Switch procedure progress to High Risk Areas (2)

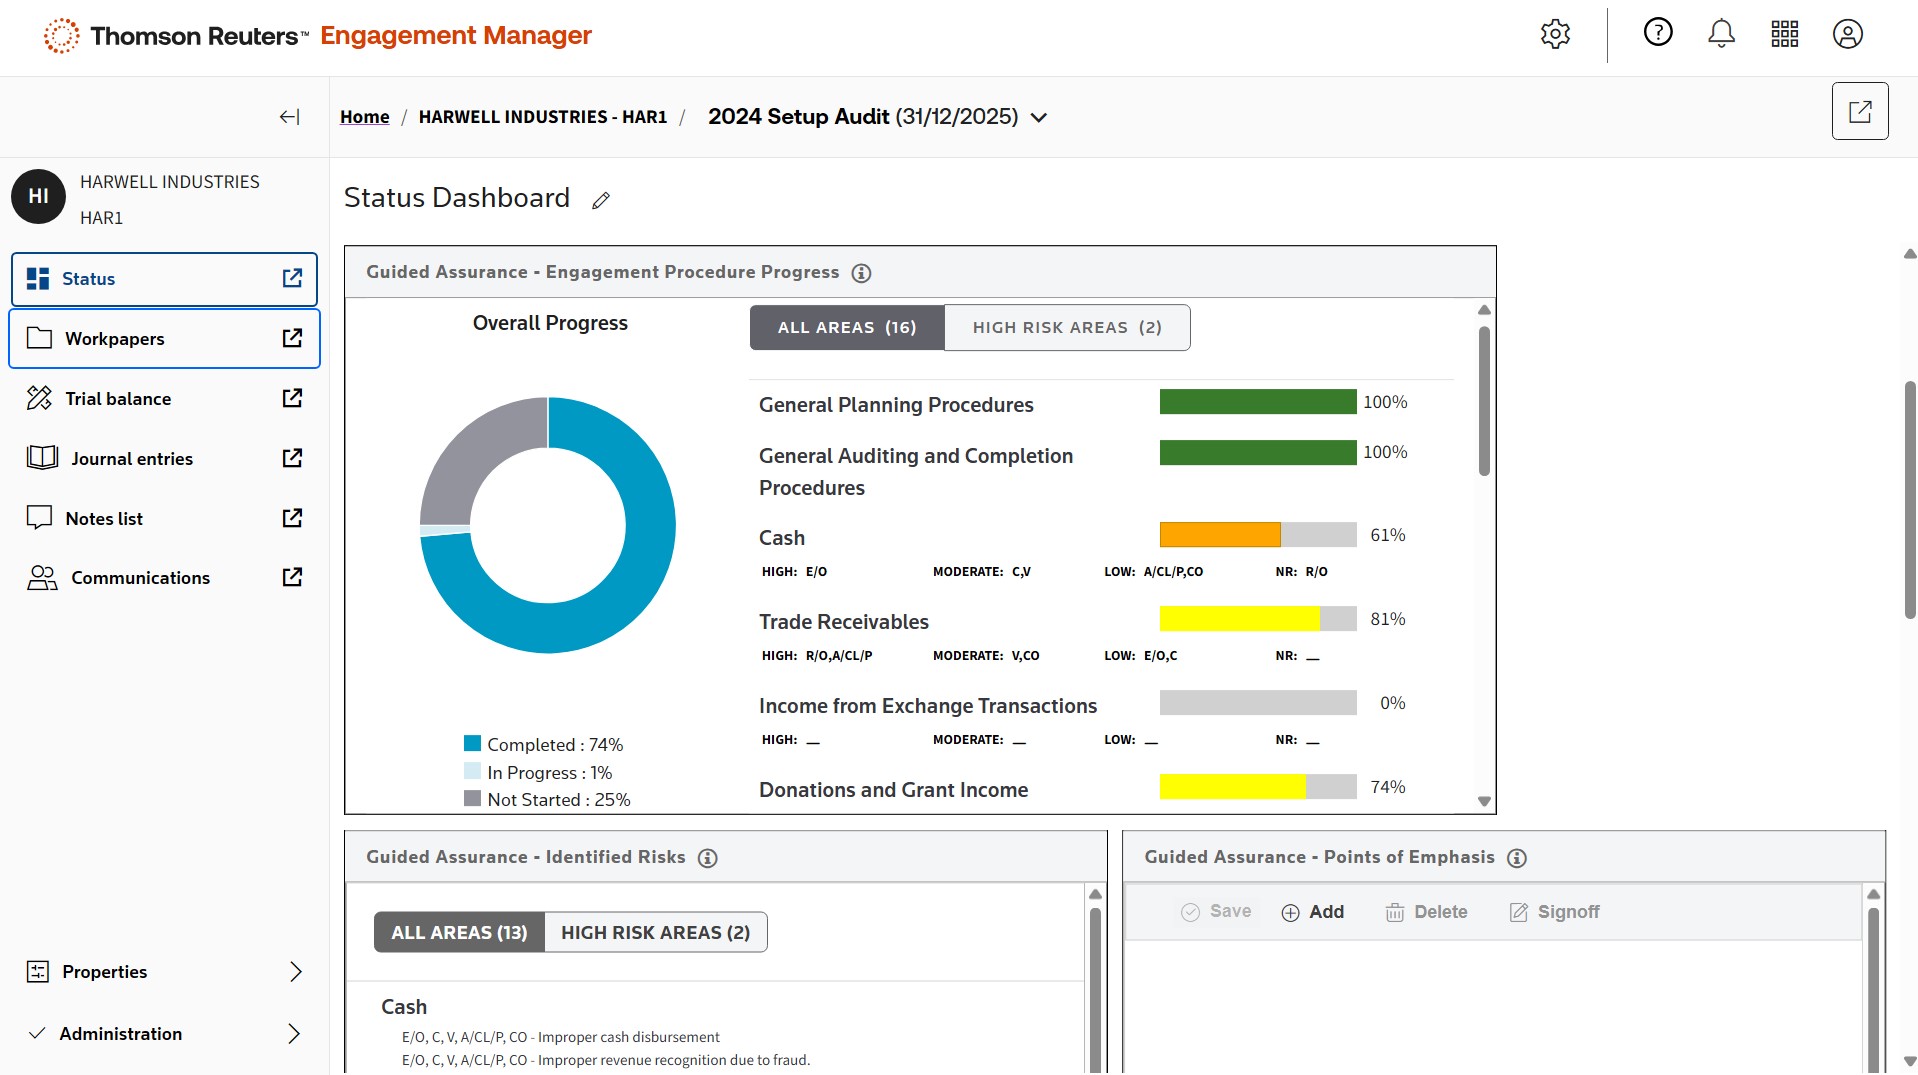pyautogui.click(x=1066, y=328)
